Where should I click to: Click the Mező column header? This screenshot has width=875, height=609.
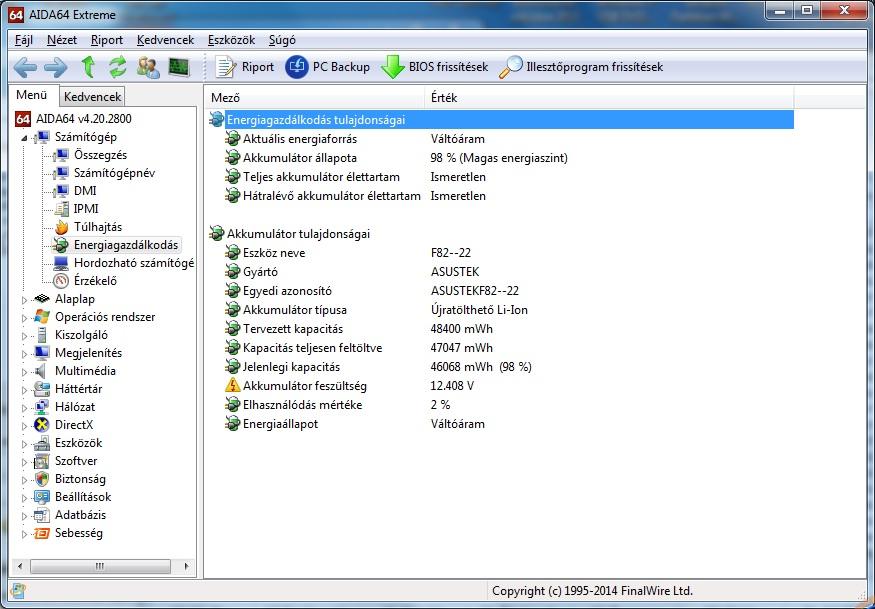(315, 98)
